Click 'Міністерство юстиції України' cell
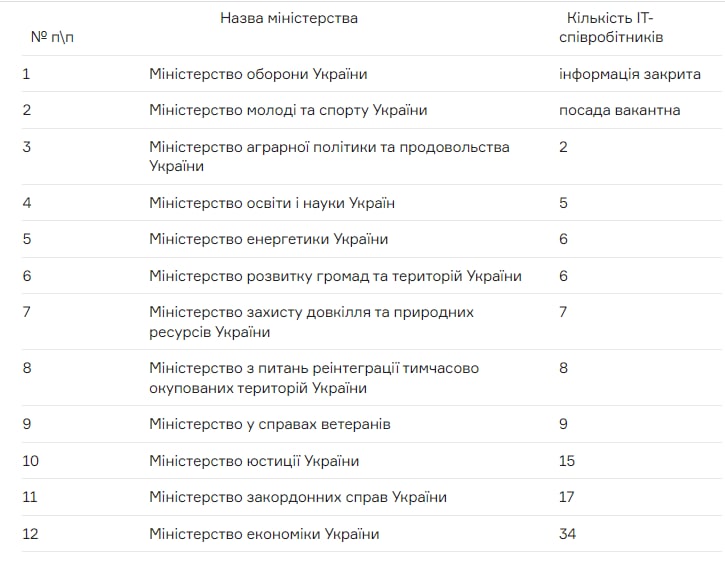This screenshot has width=725, height=565. (x=254, y=461)
